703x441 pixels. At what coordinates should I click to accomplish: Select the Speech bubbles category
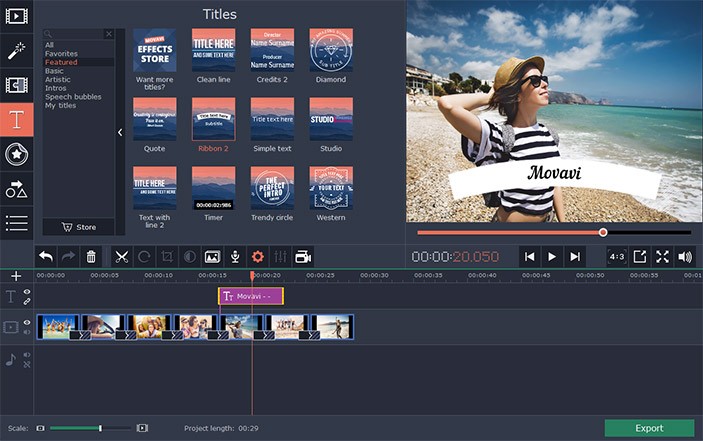pyautogui.click(x=73, y=97)
